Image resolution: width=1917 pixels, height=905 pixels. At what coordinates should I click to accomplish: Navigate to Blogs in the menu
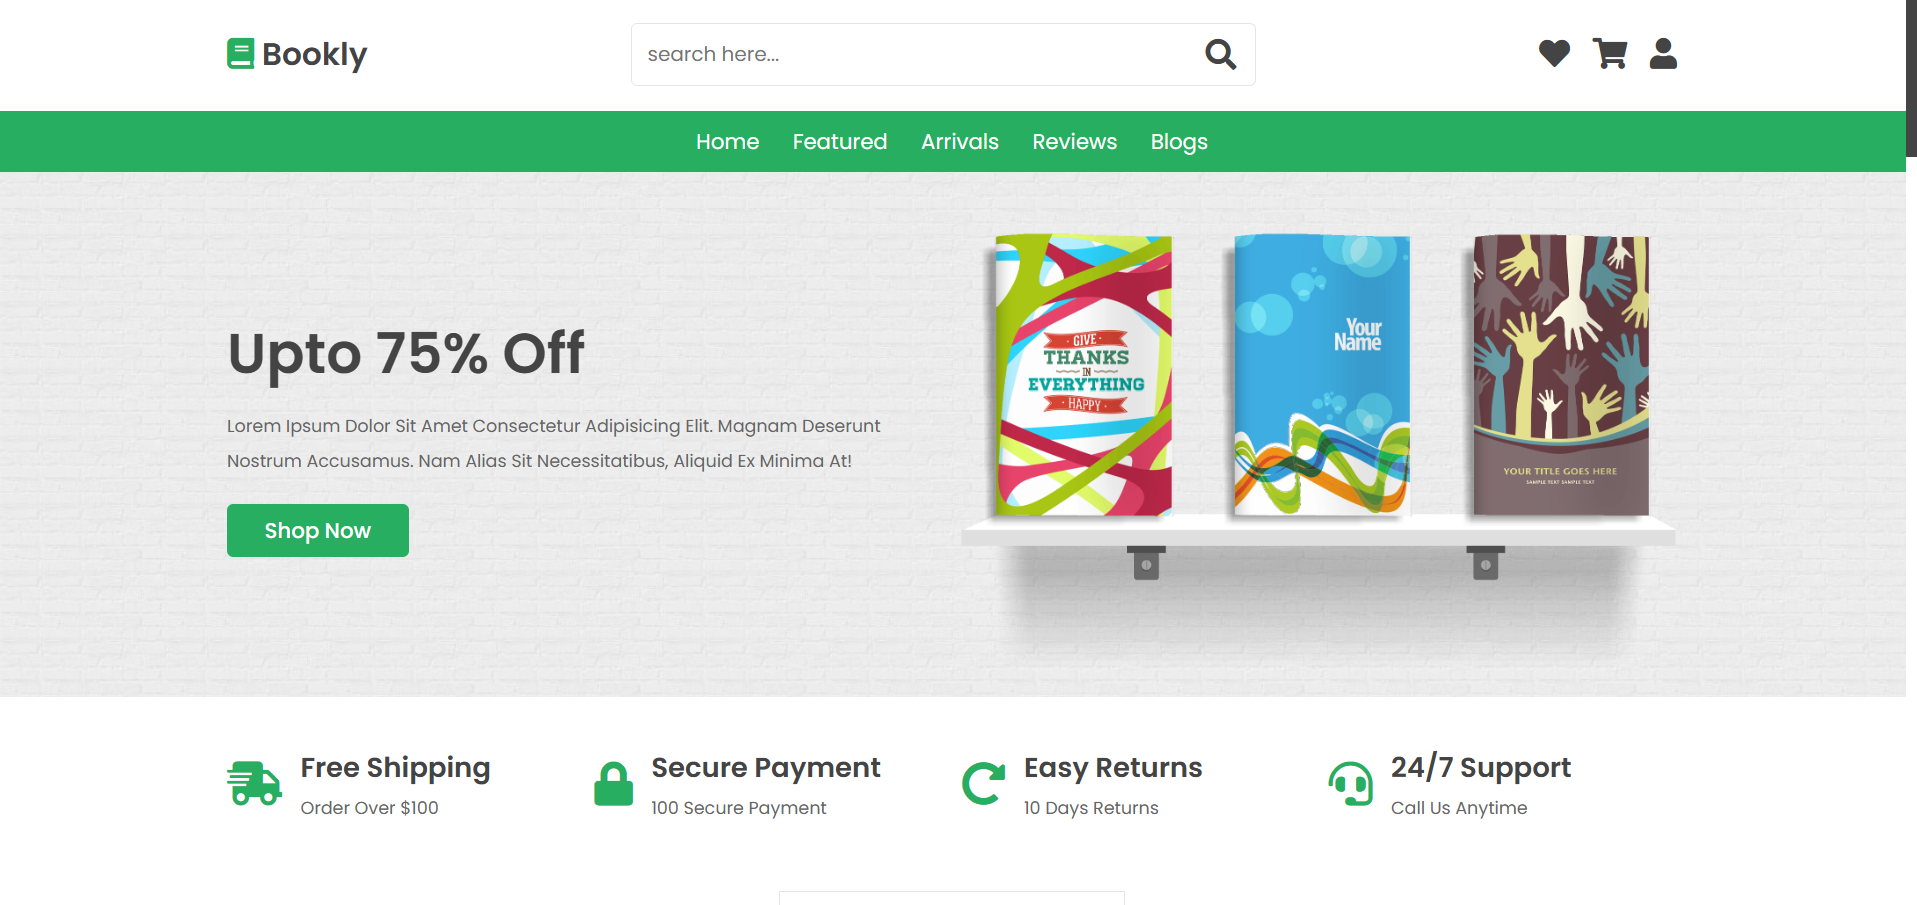click(1179, 142)
